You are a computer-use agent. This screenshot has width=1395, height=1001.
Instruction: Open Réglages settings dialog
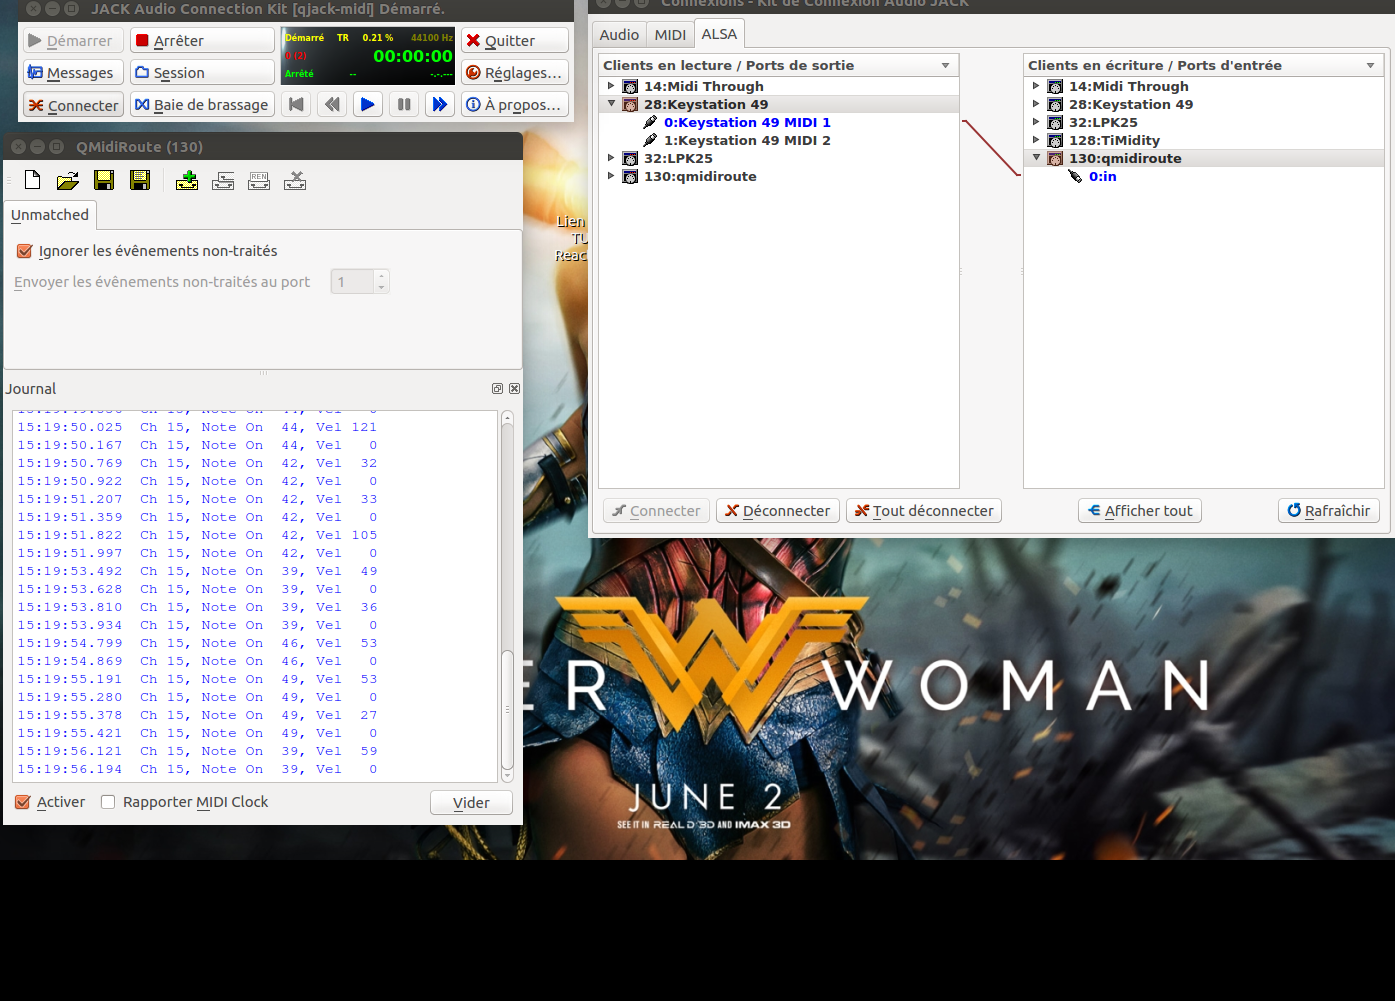tap(515, 73)
